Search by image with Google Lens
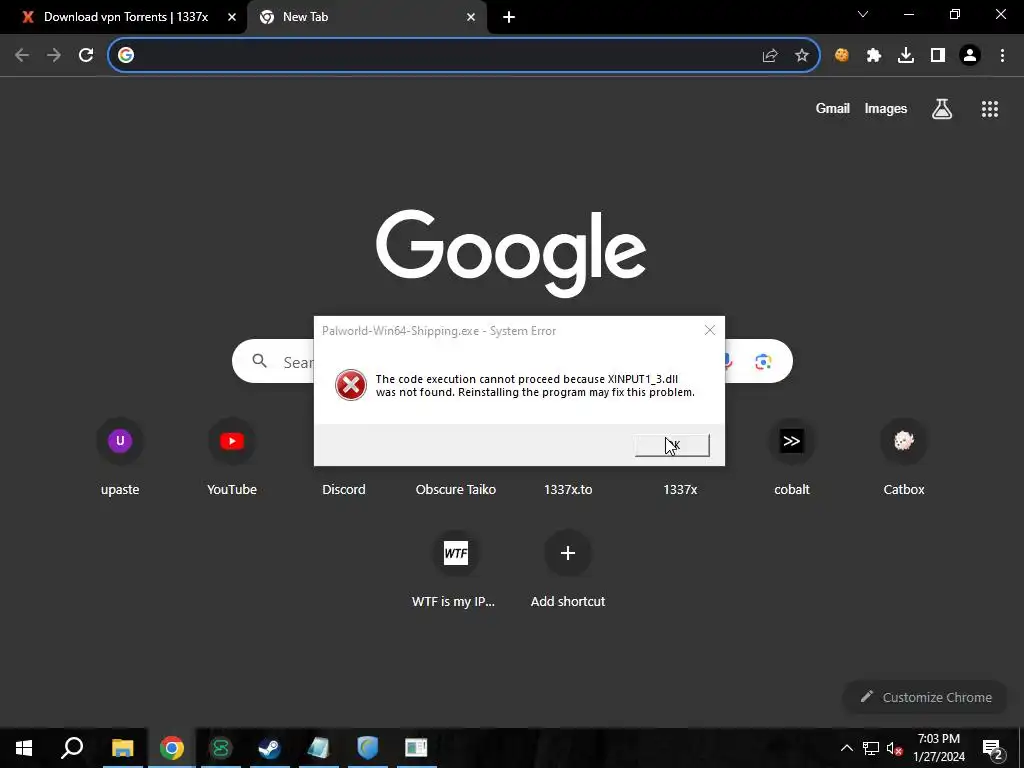Screen dimensions: 1024x768 pos(763,361)
